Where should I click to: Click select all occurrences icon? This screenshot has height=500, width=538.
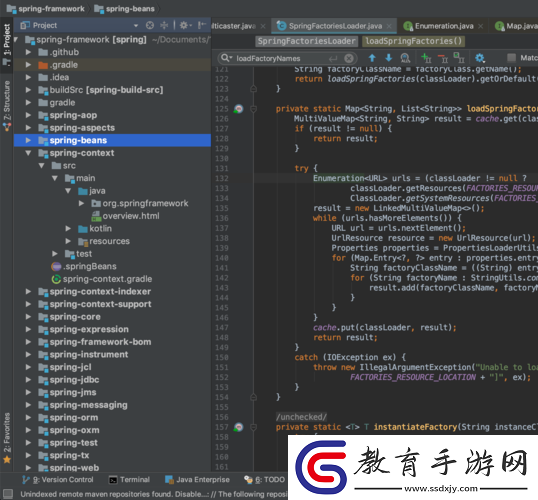coord(459,58)
